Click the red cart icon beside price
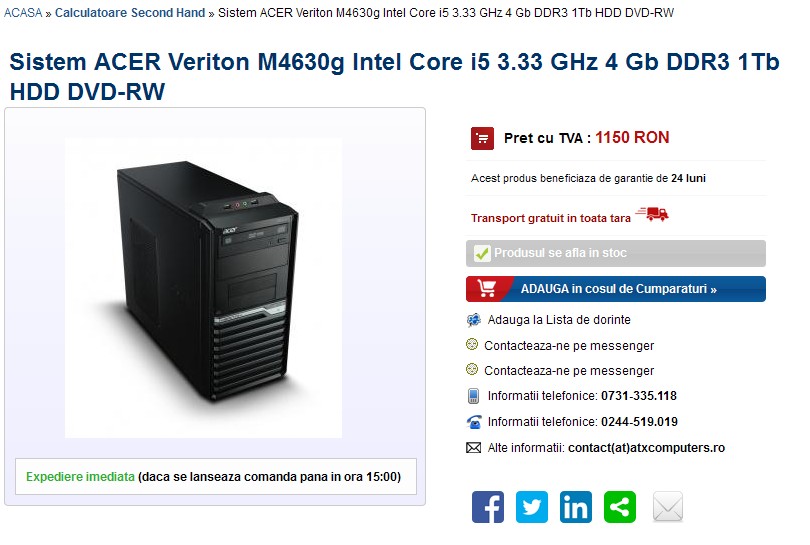 pyautogui.click(x=482, y=138)
